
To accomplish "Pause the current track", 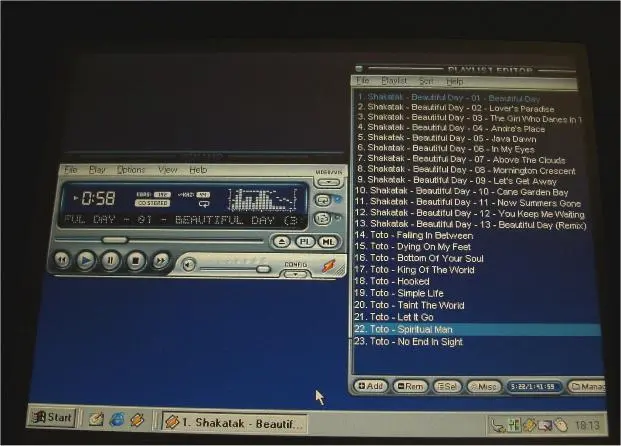I will click(x=111, y=261).
